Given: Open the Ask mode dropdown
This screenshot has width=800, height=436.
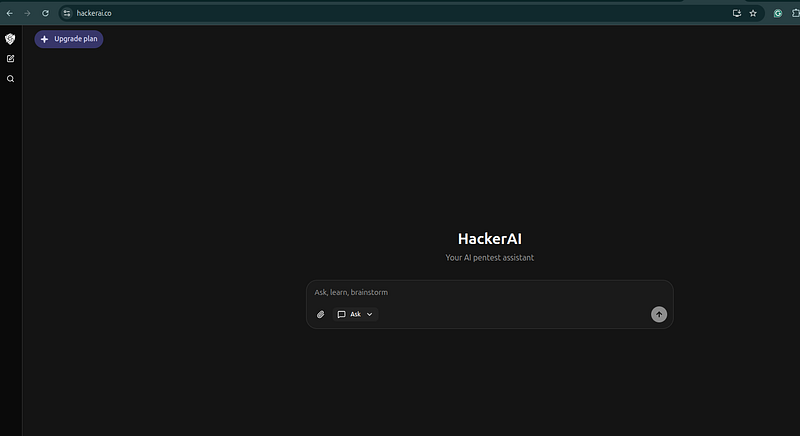Looking at the screenshot, I should tap(355, 314).
